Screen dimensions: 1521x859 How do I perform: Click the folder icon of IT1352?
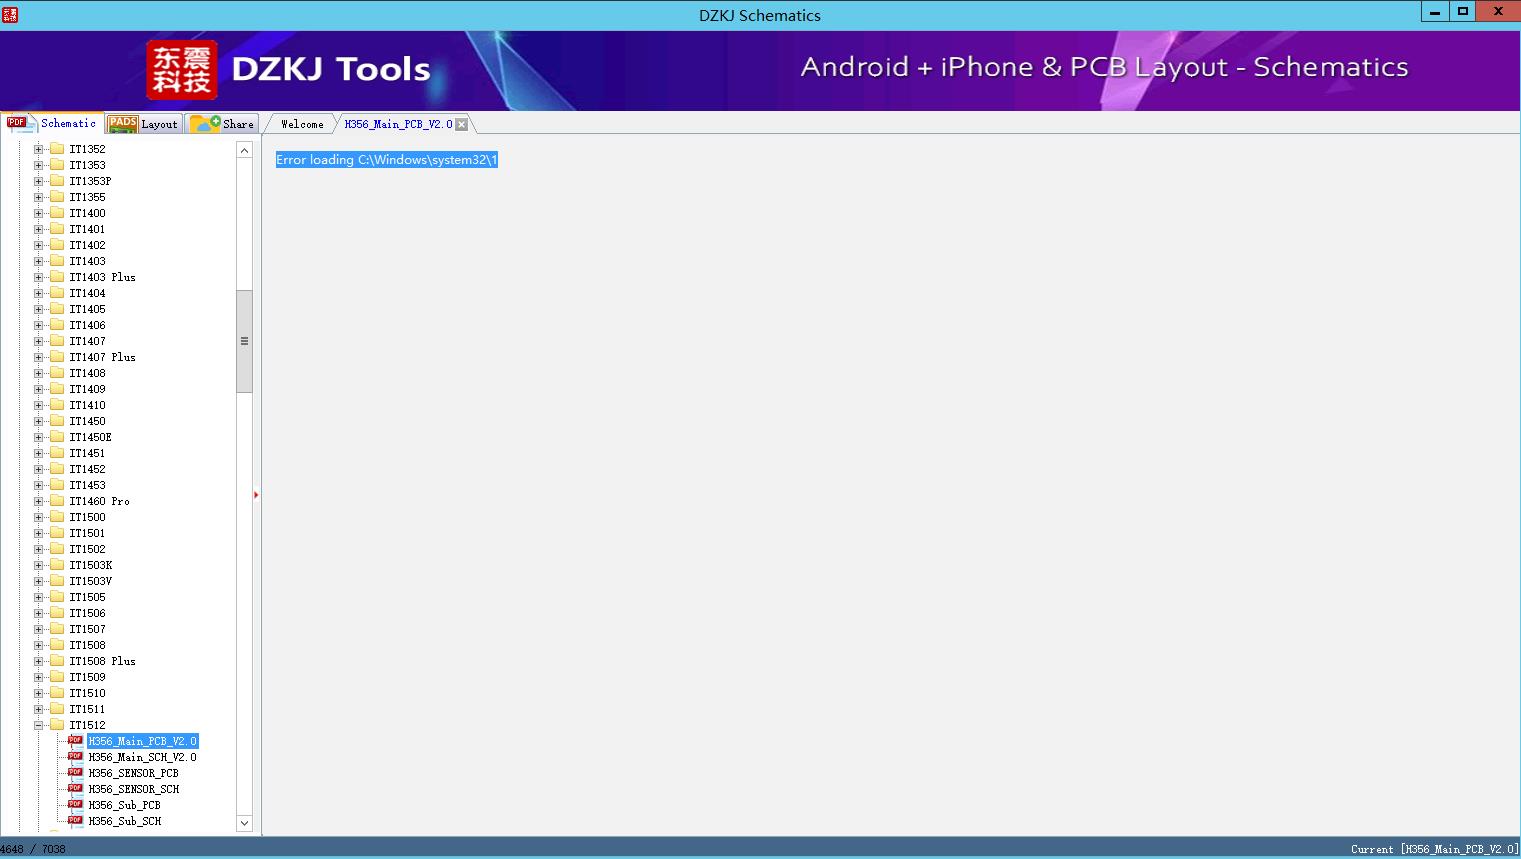[57, 149]
